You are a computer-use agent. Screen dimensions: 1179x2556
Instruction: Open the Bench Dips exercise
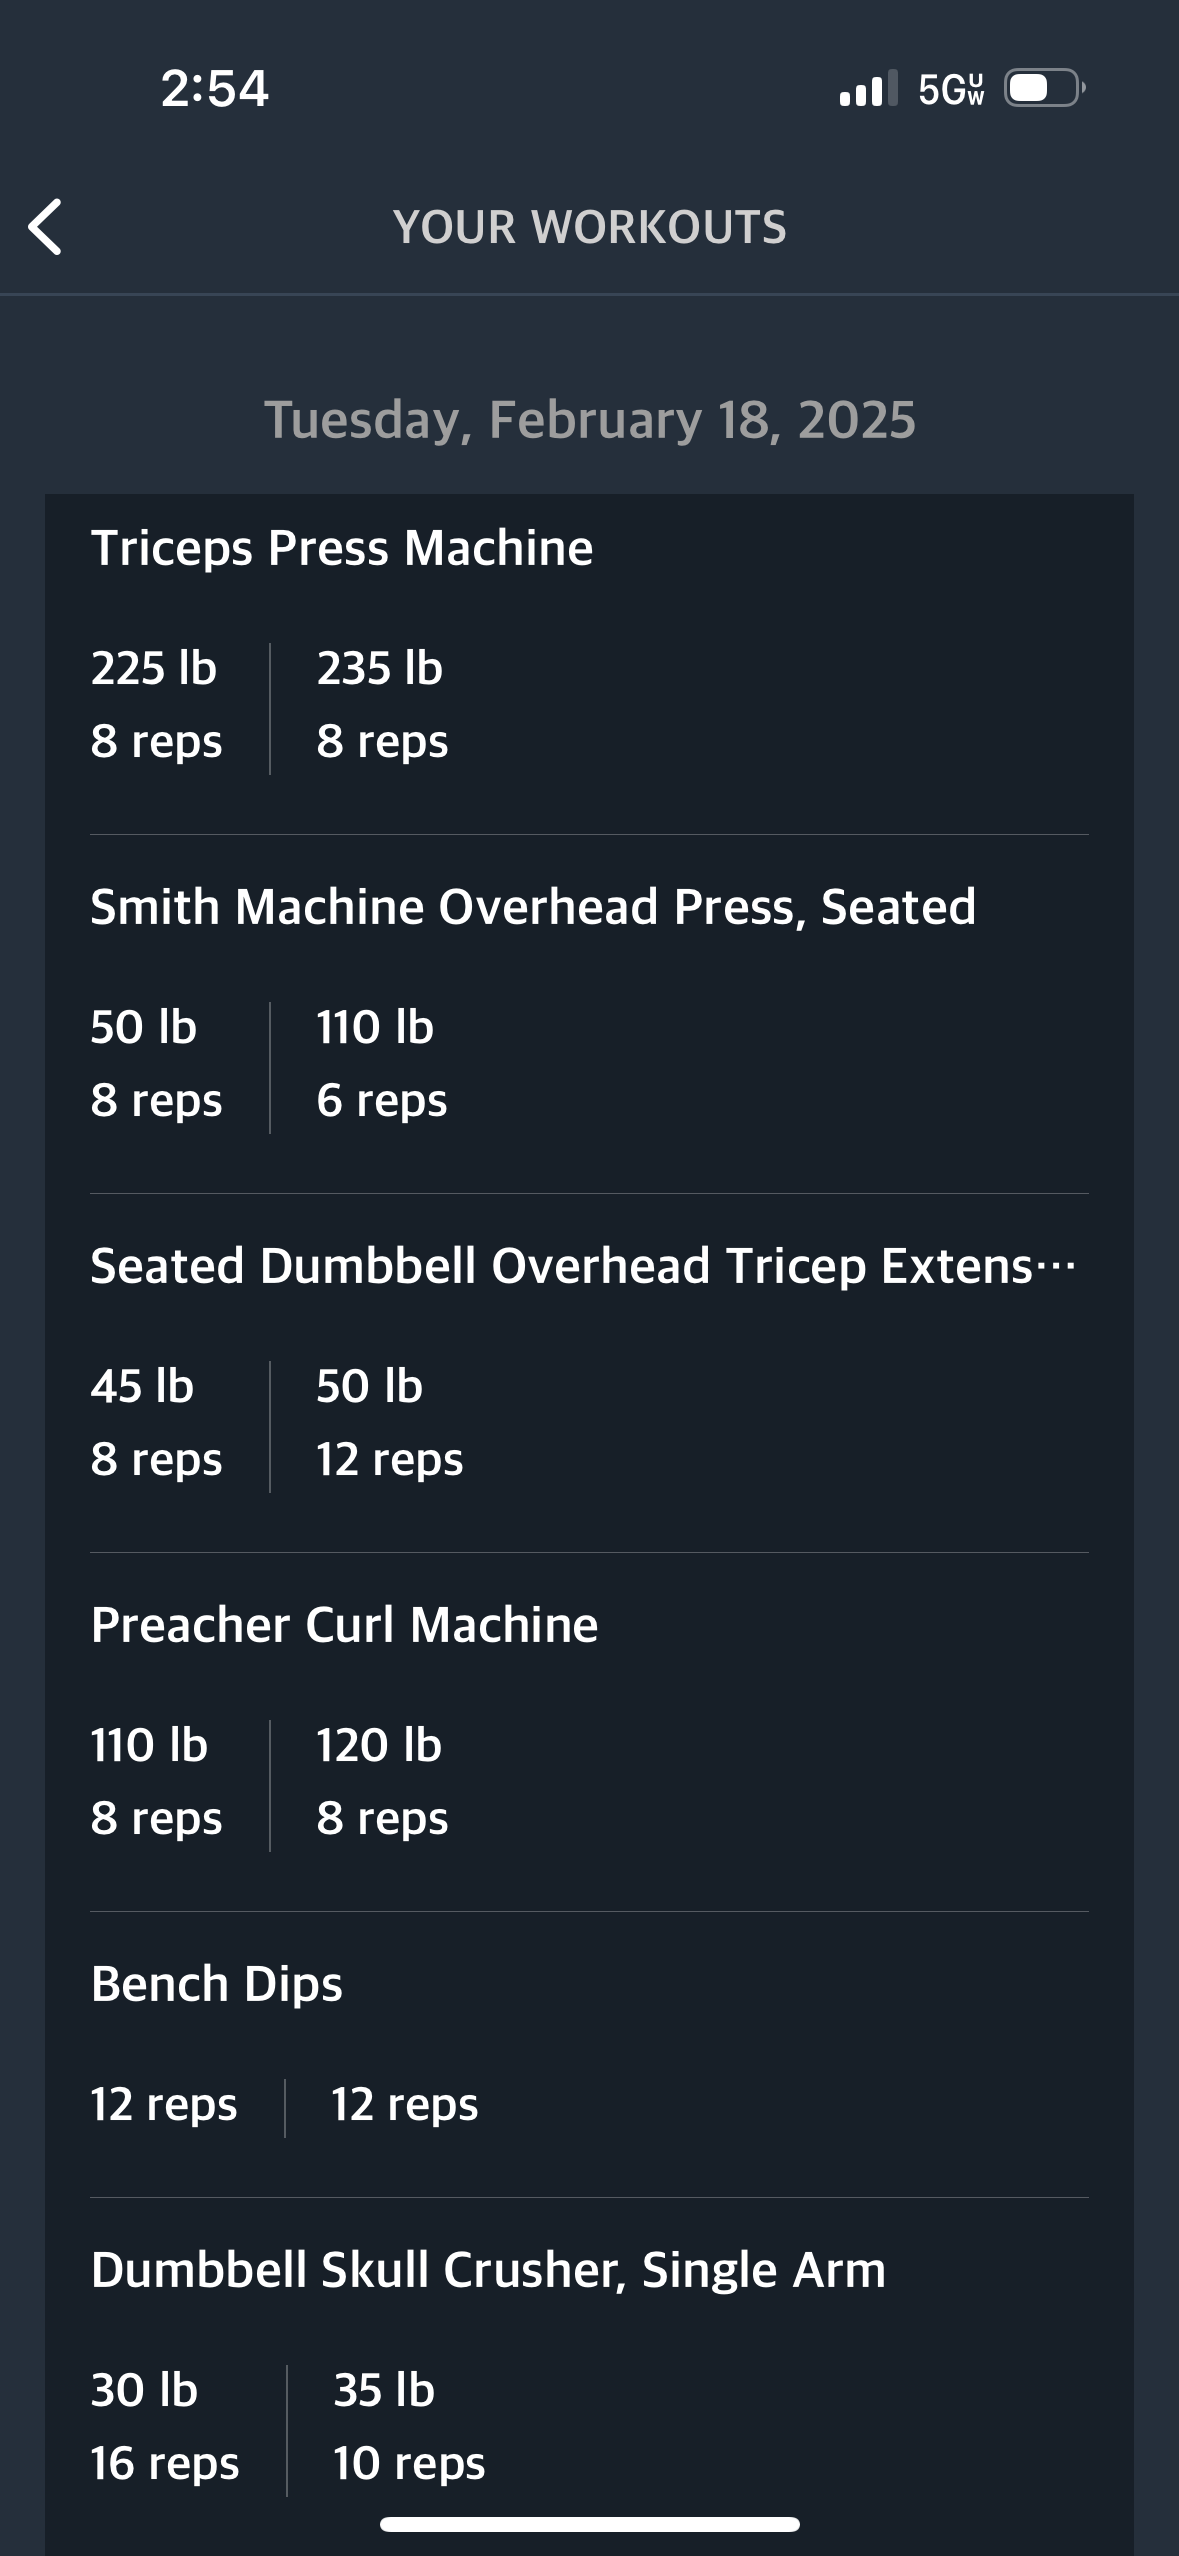[x=217, y=1984]
